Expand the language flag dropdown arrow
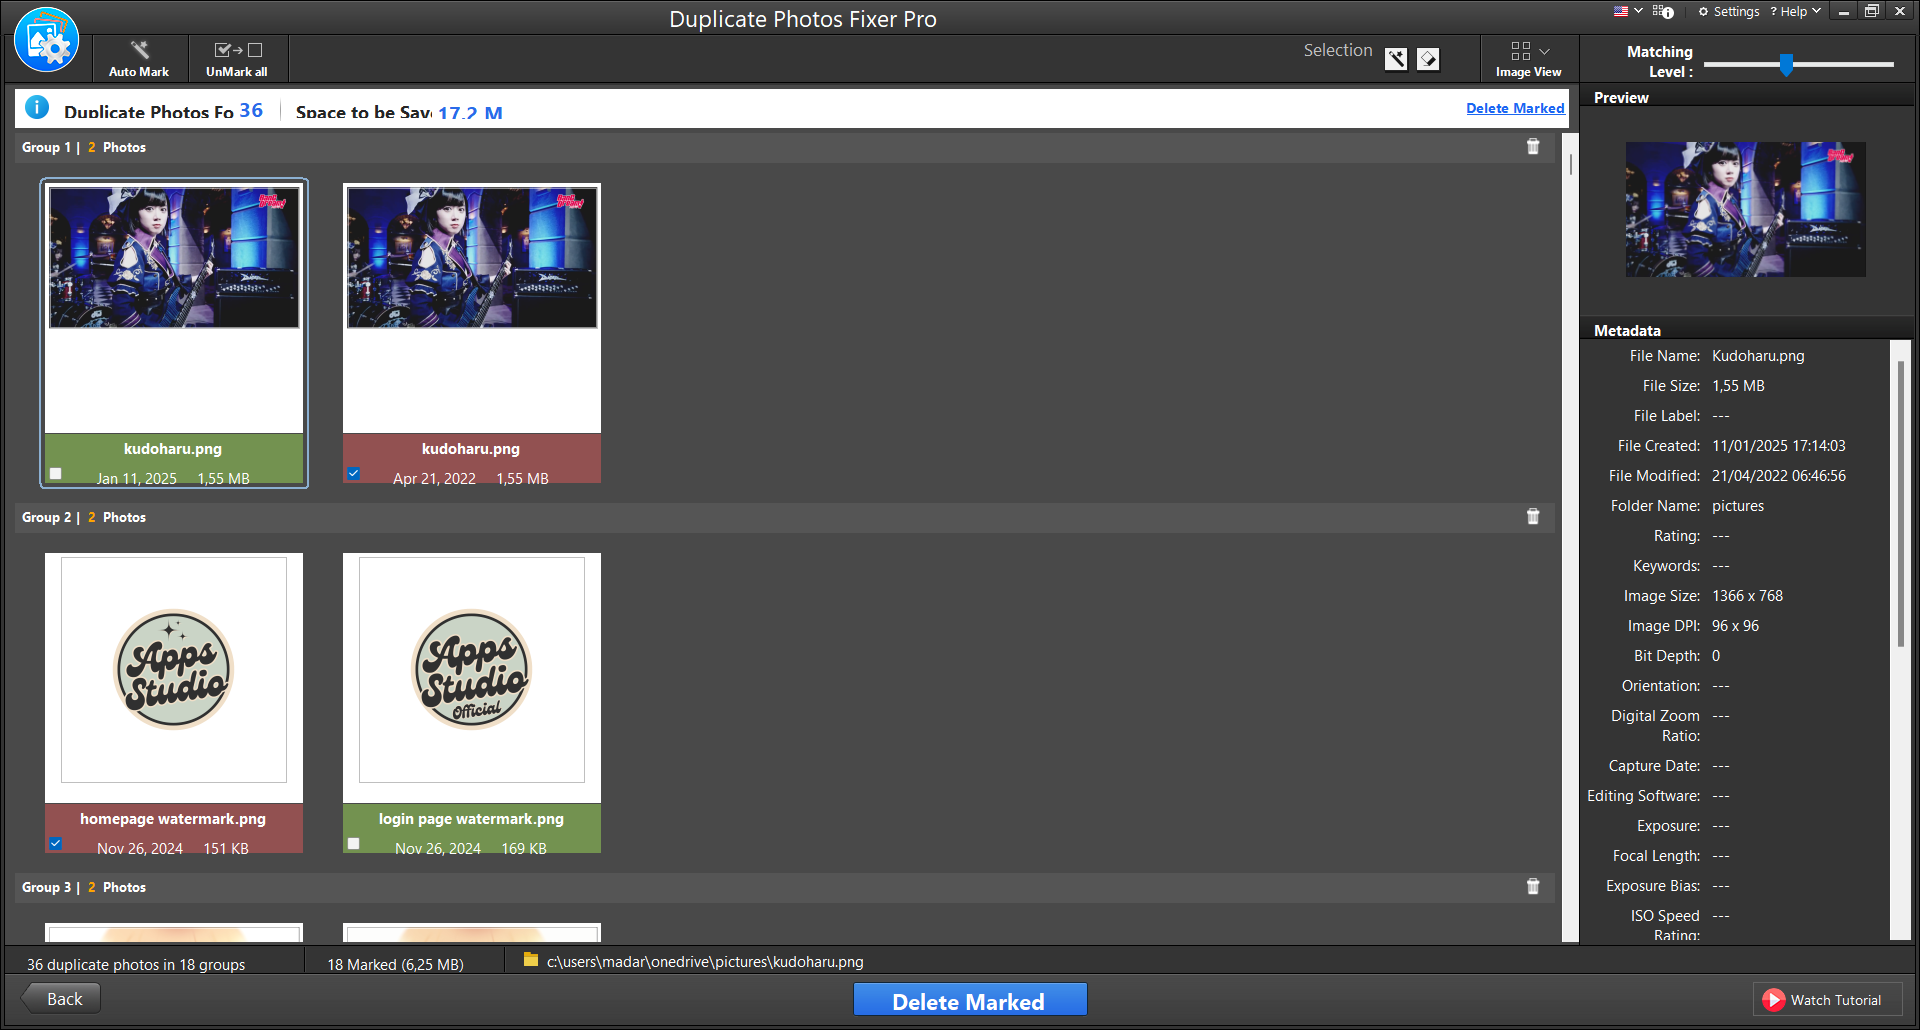The image size is (1920, 1030). 1638,11
